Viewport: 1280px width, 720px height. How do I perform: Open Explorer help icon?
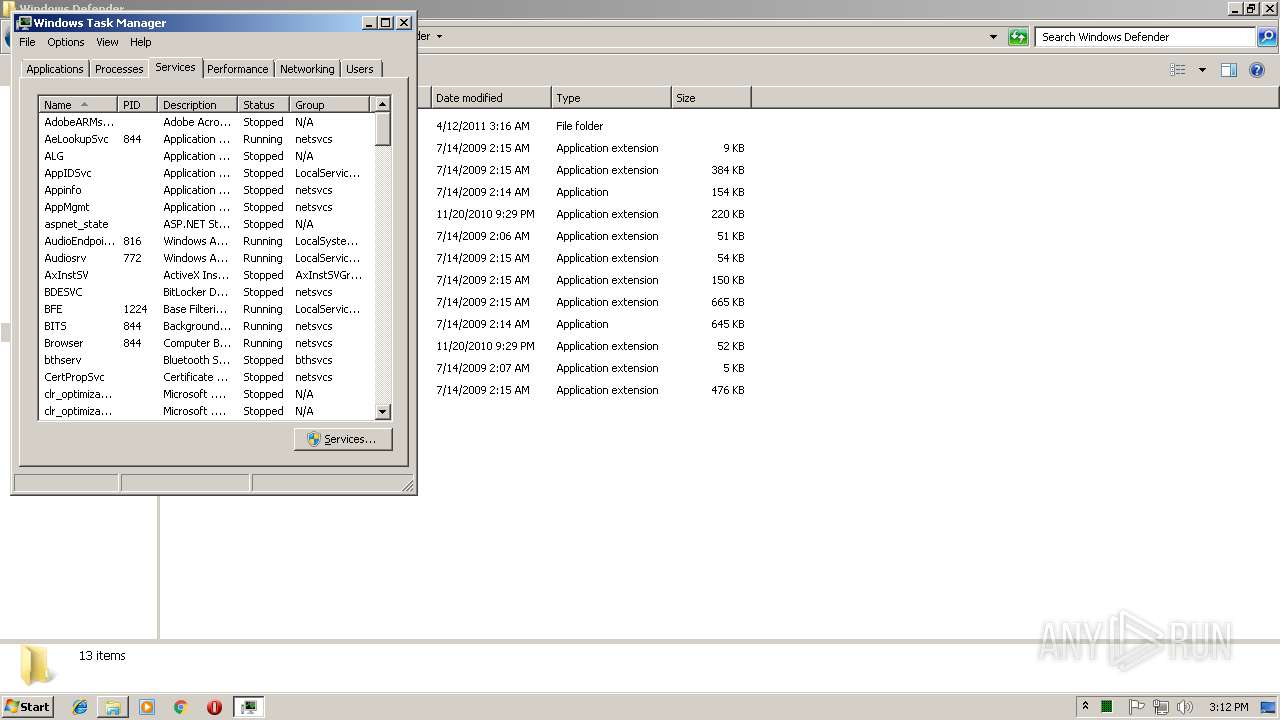point(1257,70)
